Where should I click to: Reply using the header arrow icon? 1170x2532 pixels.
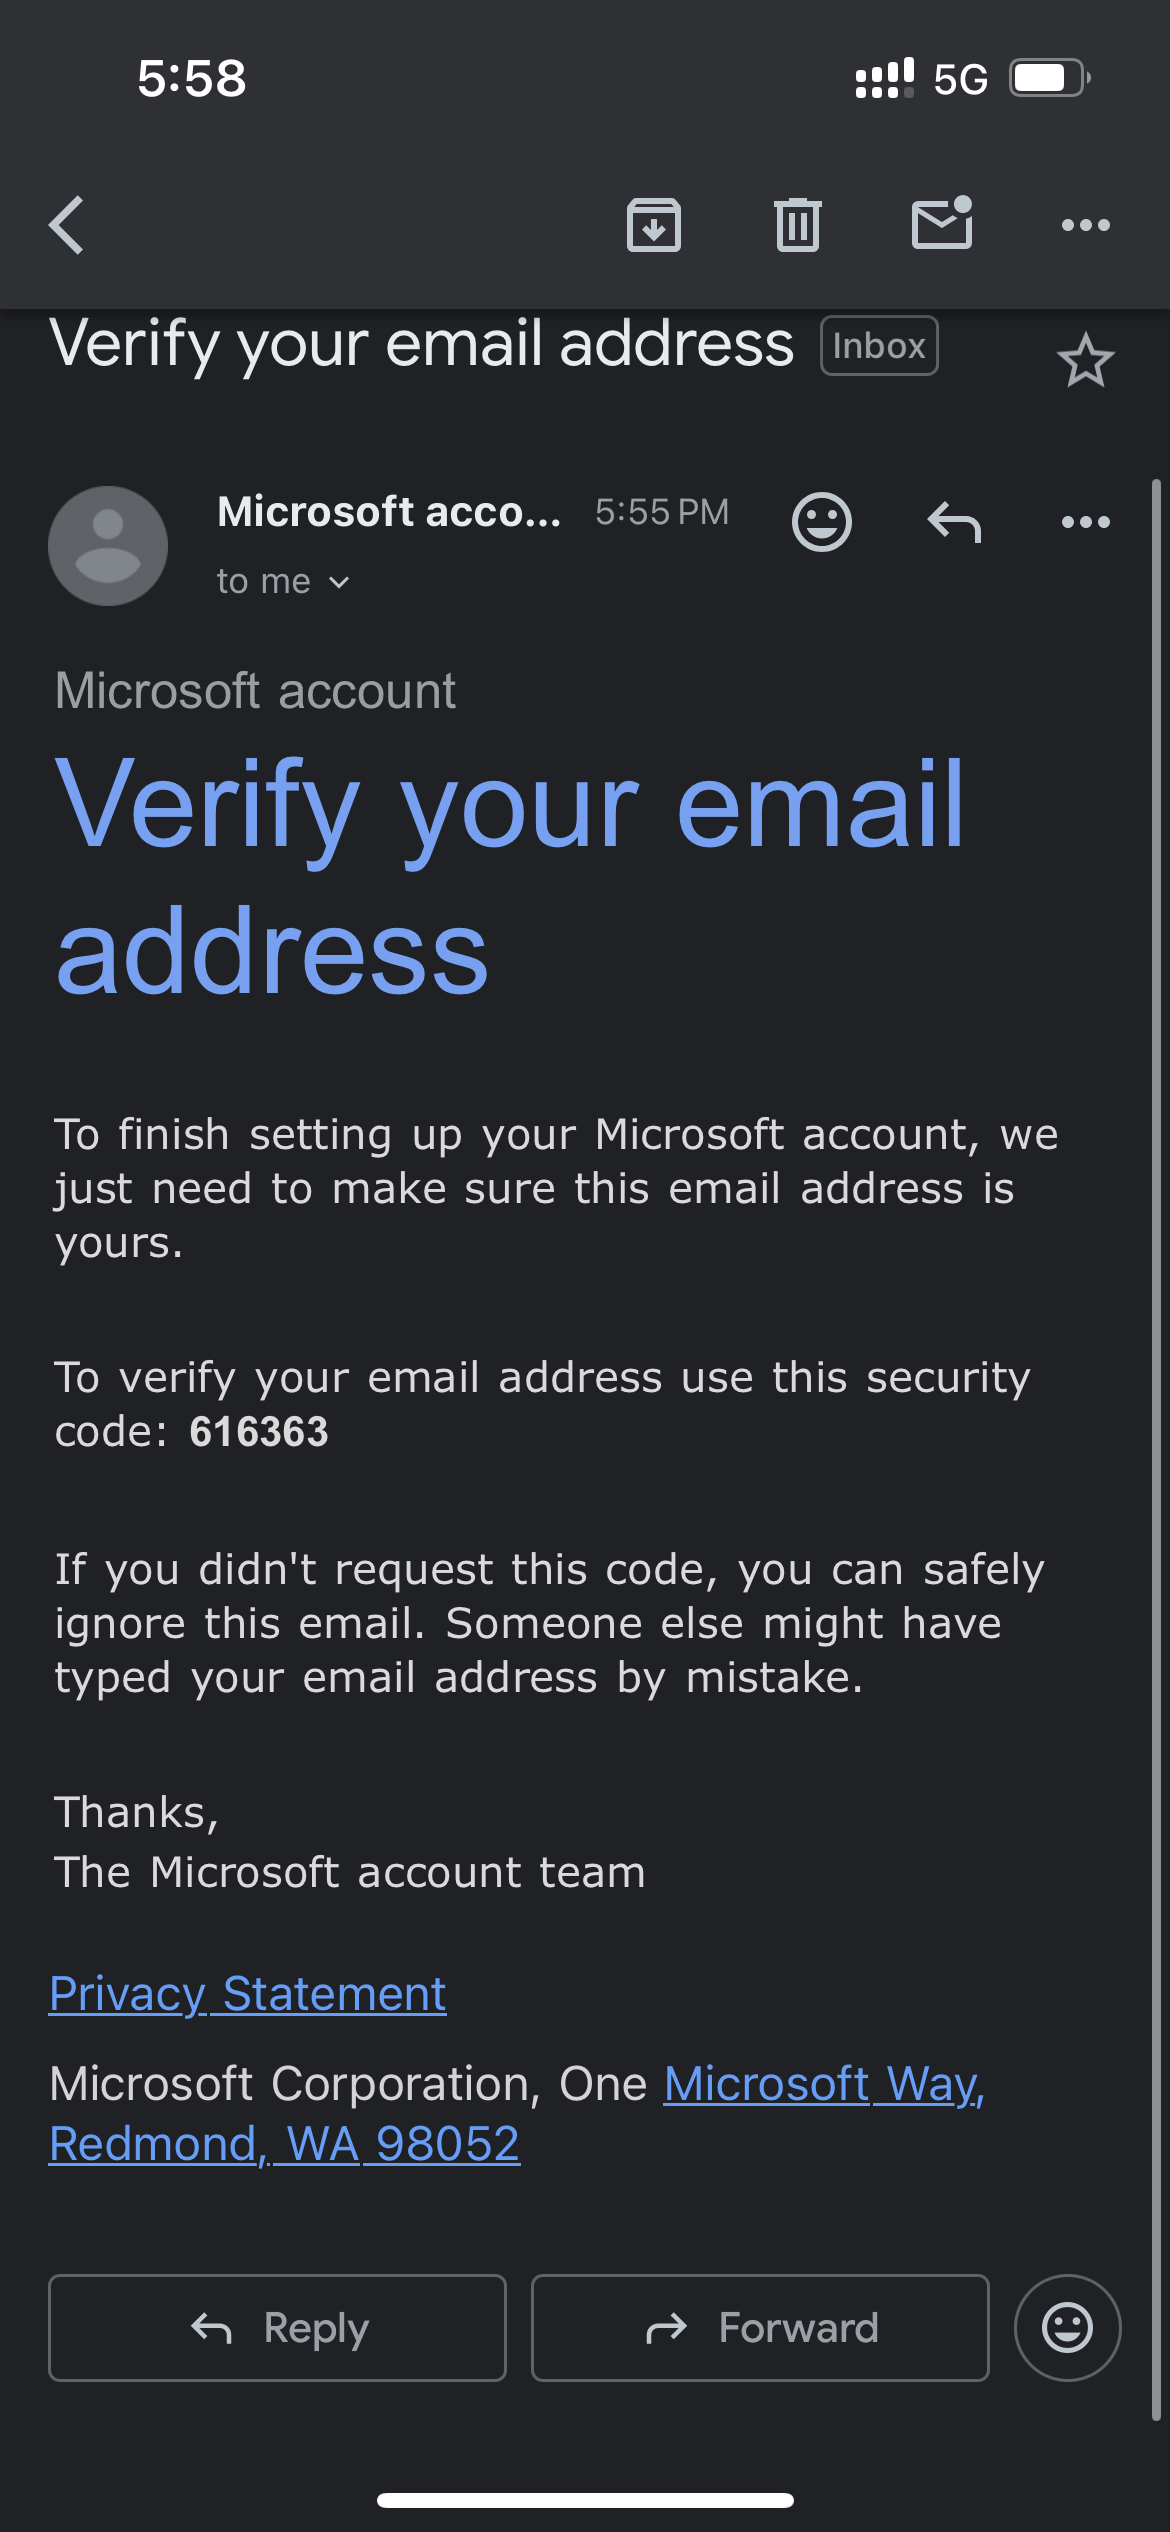(954, 522)
